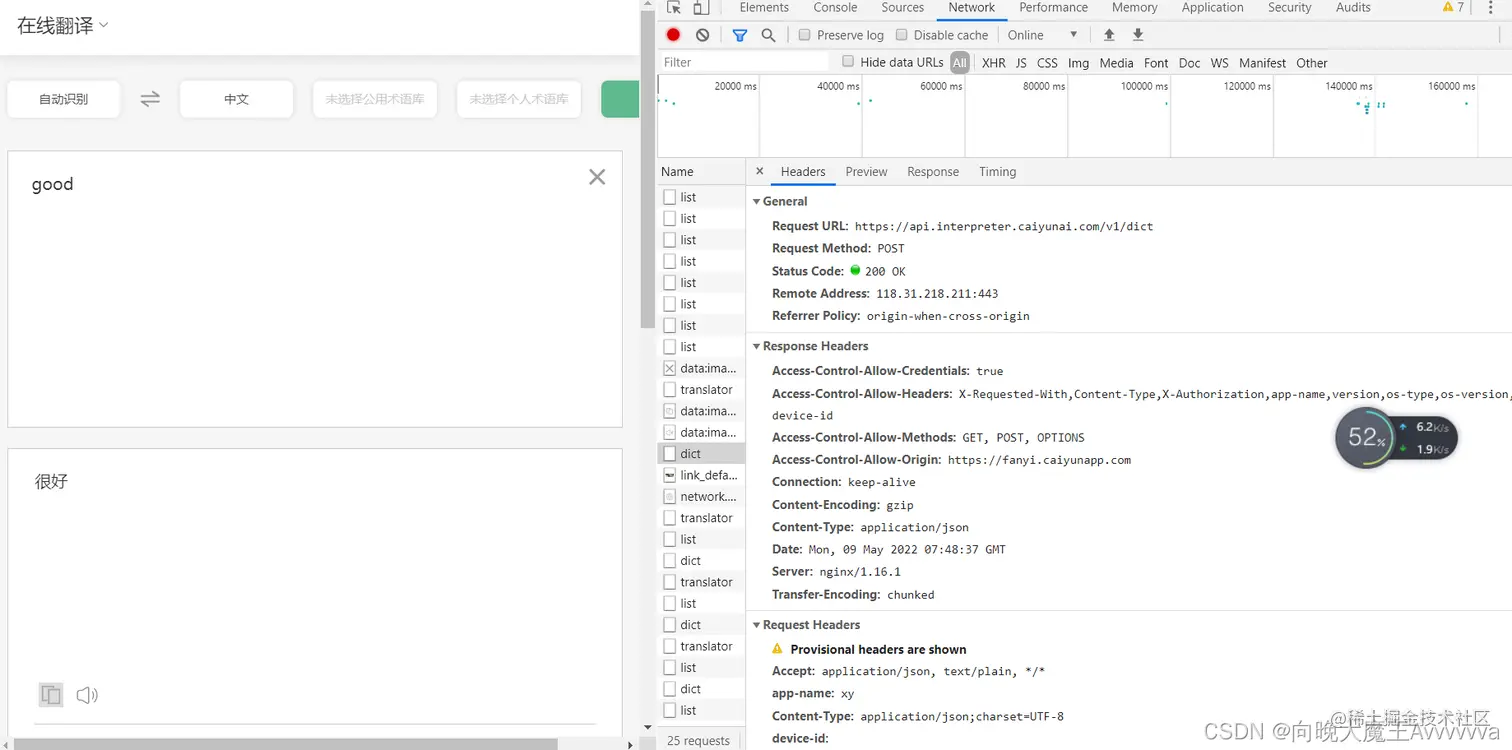The image size is (1512, 750).
Task: Filter requests by Doc type
Action: point(1189,62)
